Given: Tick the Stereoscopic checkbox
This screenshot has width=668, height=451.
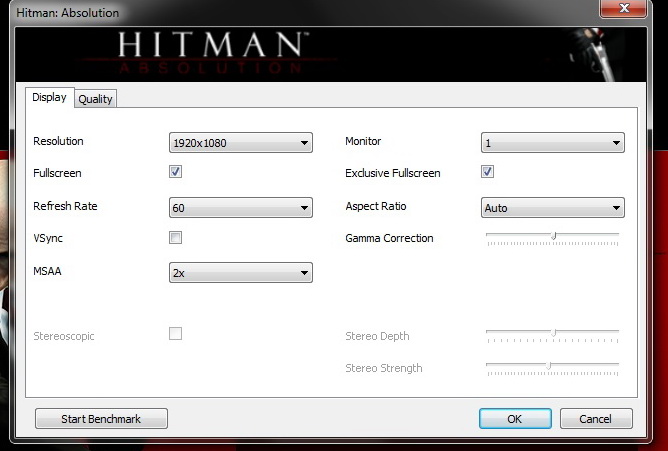Looking at the screenshot, I should 175,333.
